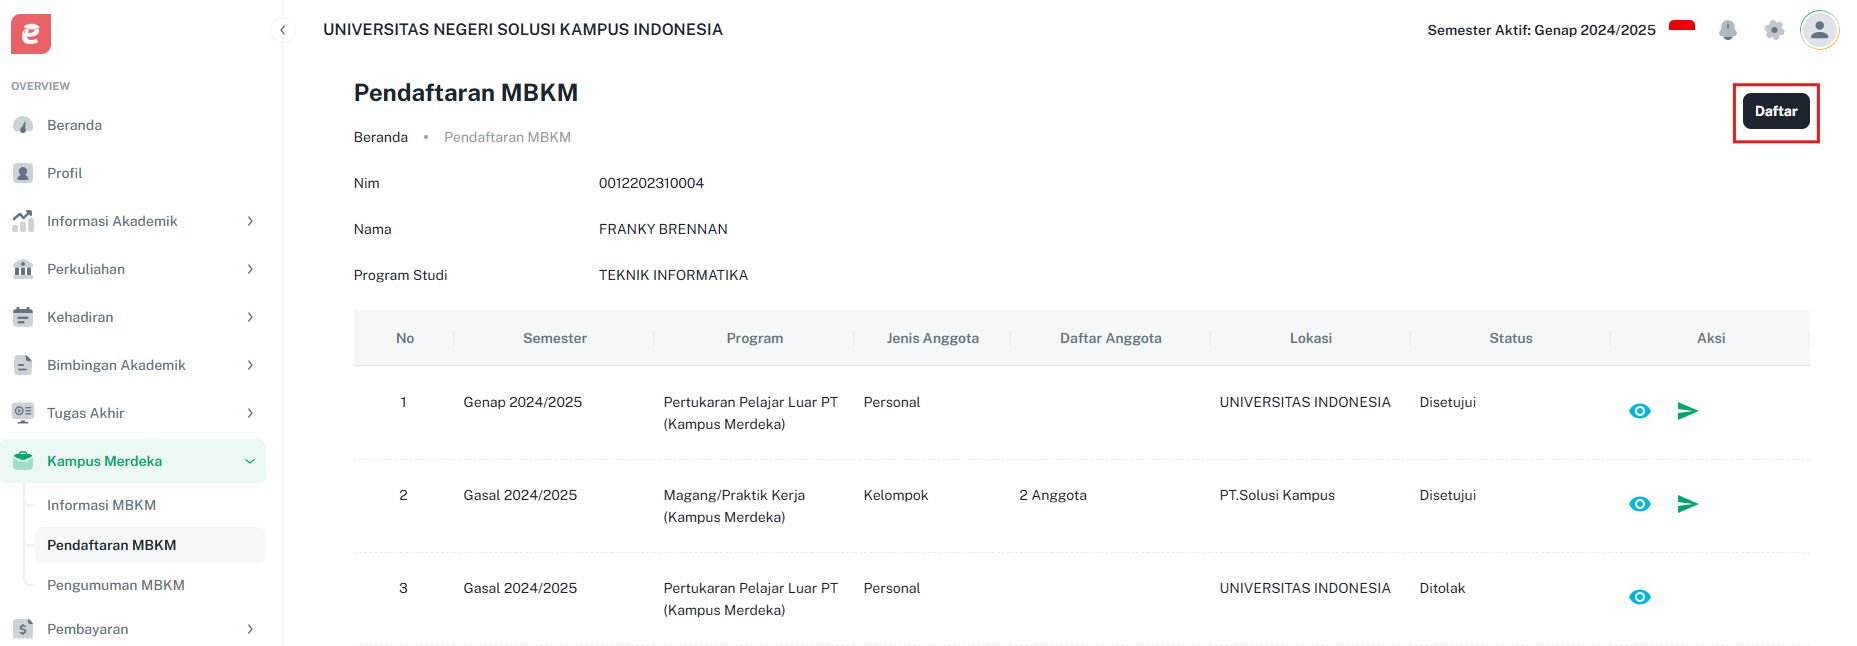This screenshot has width=1857, height=646.
Task: Show details of the first approved registration
Action: click(1639, 410)
